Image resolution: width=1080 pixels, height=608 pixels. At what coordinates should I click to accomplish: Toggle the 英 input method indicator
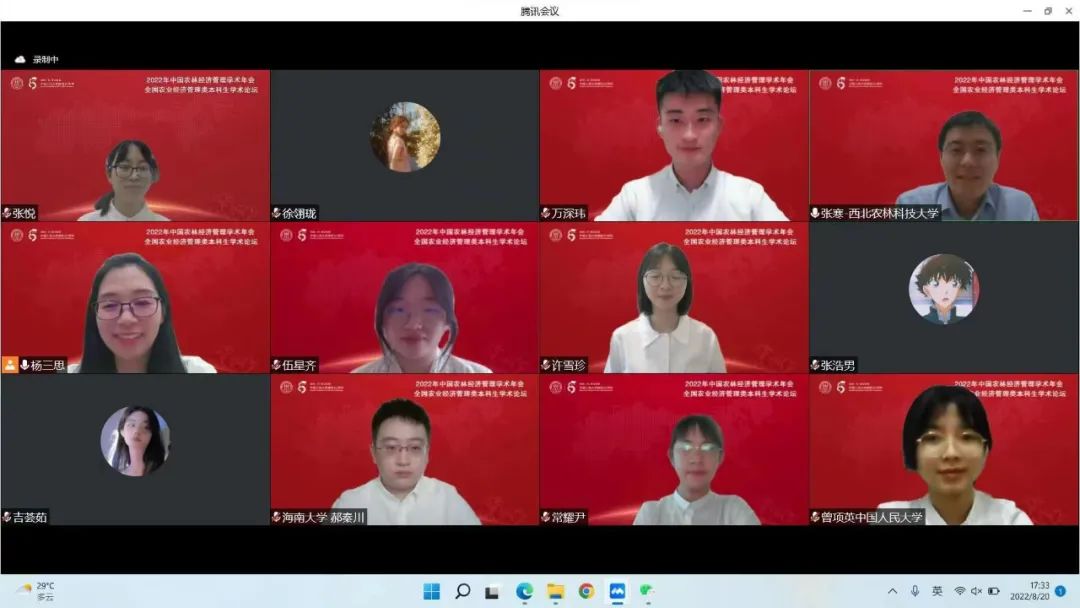pyautogui.click(x=937, y=591)
